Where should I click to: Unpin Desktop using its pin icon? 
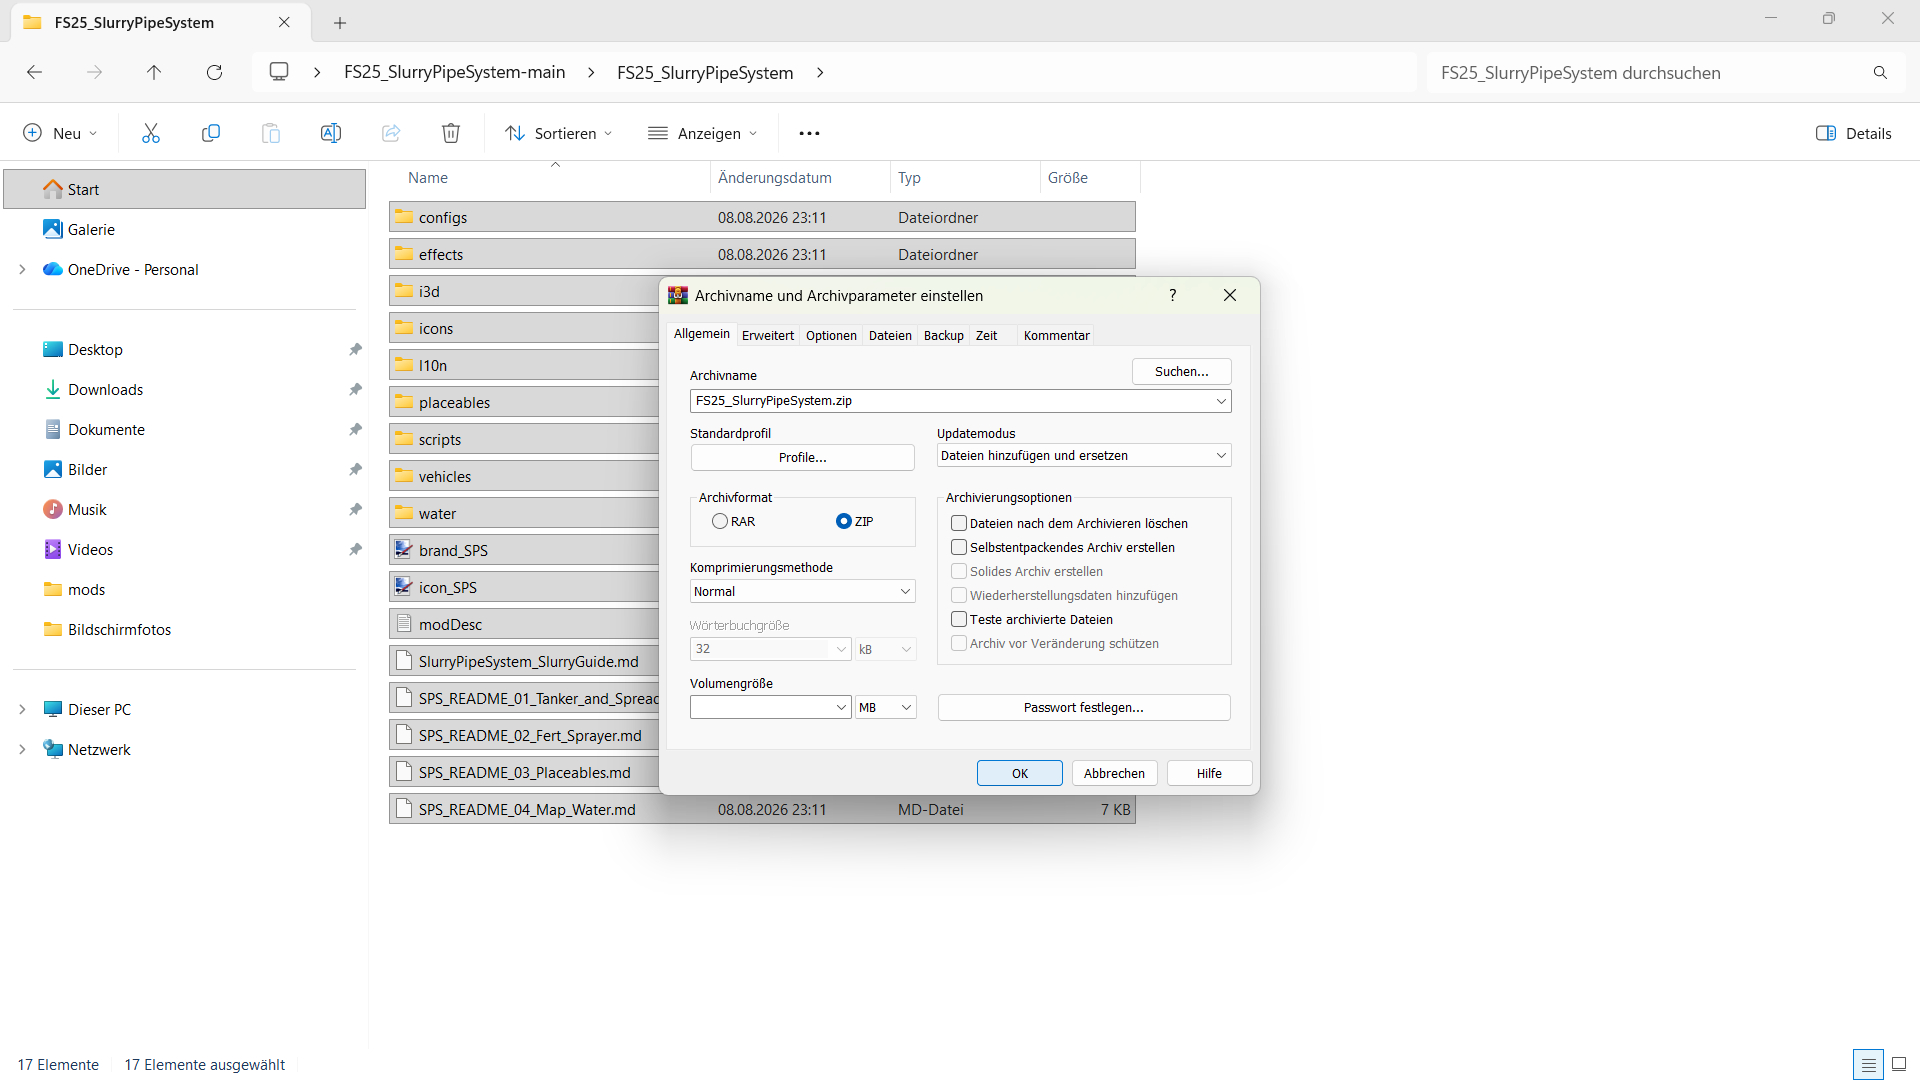[355, 349]
